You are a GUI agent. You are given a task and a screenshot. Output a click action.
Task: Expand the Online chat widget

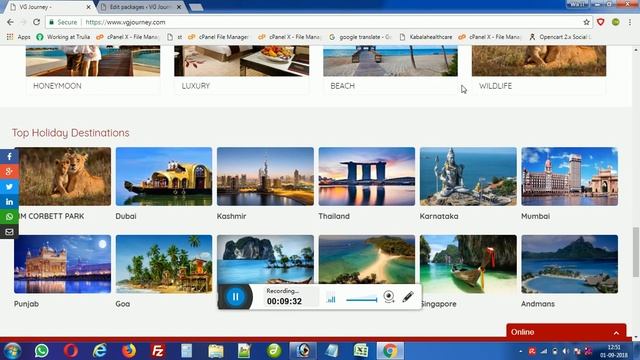(x=566, y=332)
